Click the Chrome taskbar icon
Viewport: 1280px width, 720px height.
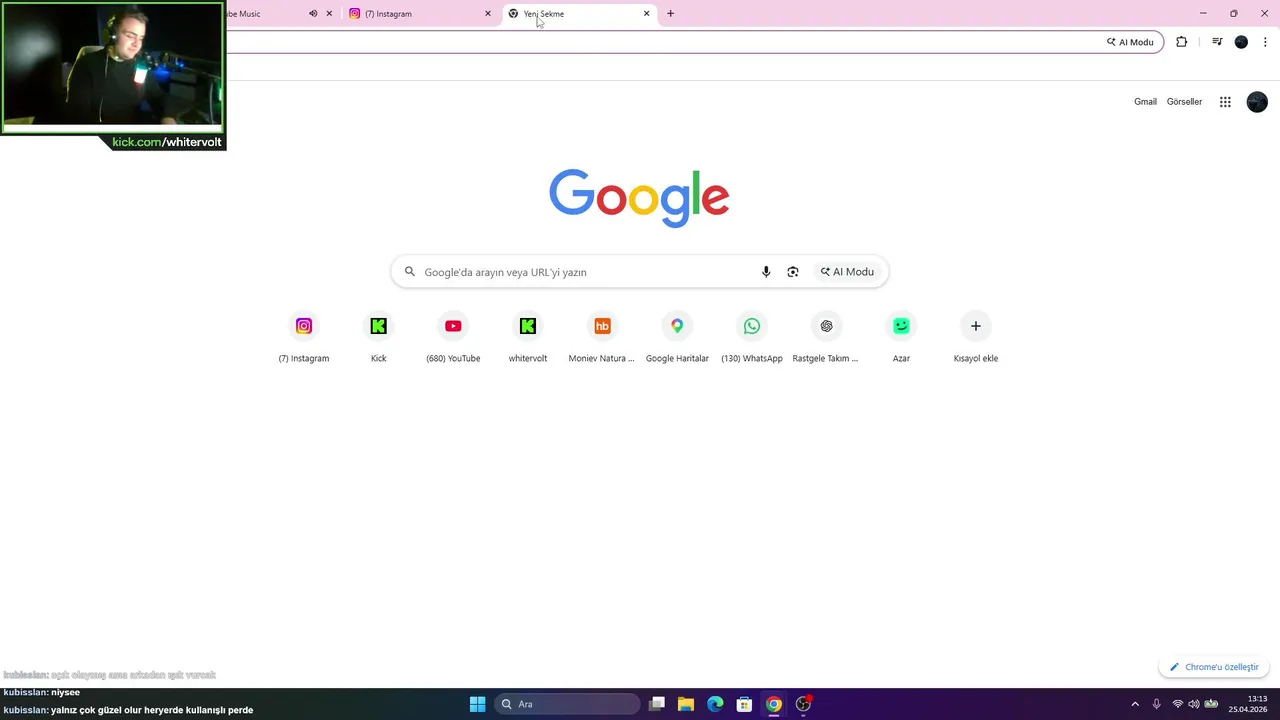point(773,704)
